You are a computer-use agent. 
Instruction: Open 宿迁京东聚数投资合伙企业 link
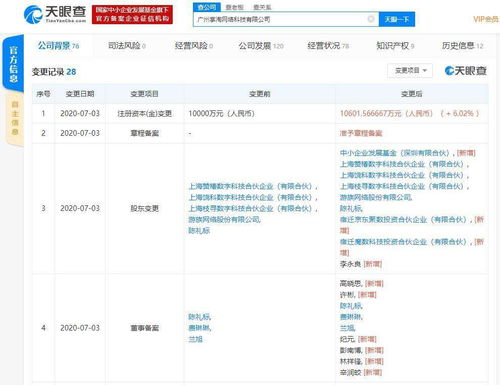403,220
